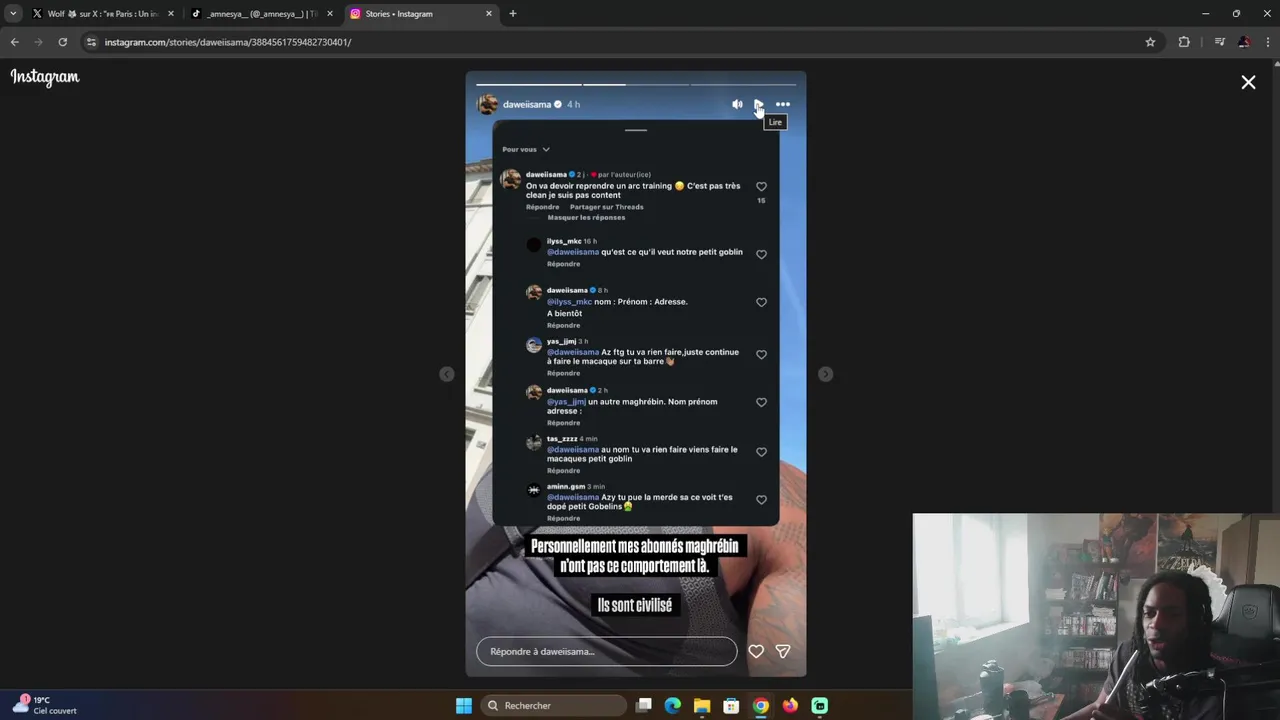Image resolution: width=1280 pixels, height=720 pixels.
Task: Open the story three-dot options menu
Action: coord(783,104)
